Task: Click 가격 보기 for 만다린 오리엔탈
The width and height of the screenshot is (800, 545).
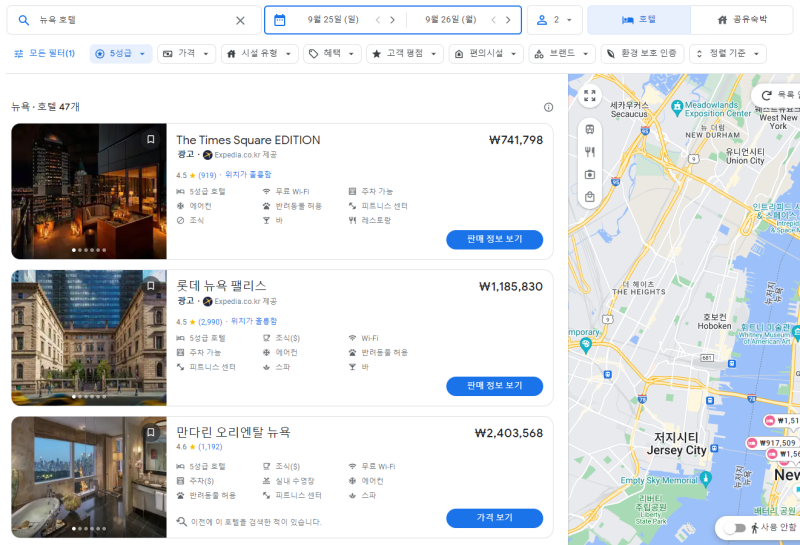Action: (494, 517)
